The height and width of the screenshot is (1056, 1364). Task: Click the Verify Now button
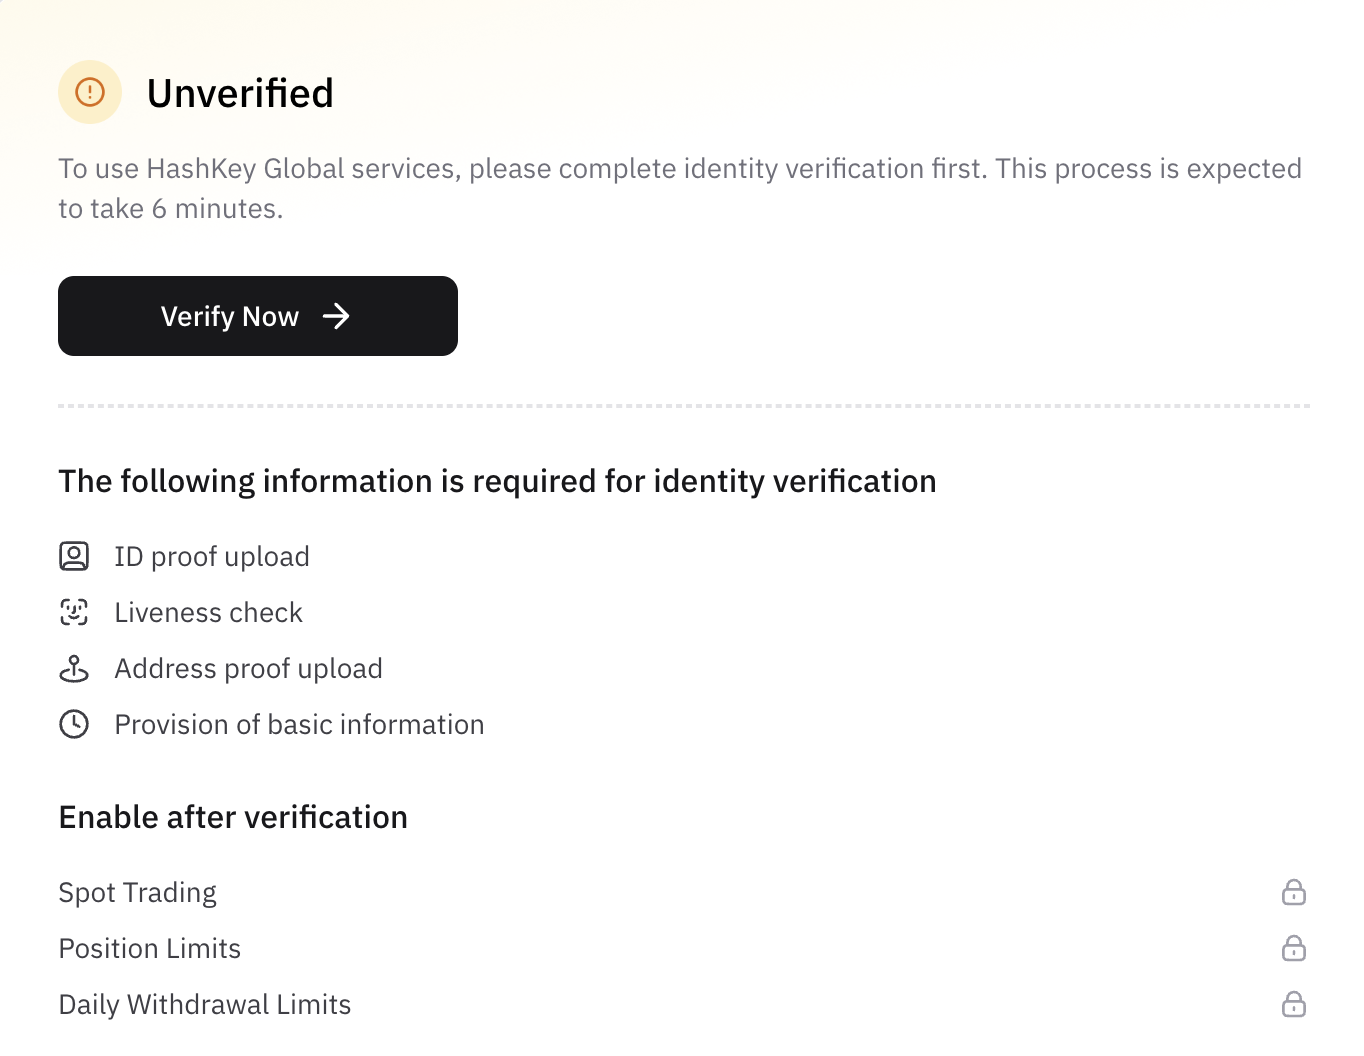pyautogui.click(x=258, y=316)
